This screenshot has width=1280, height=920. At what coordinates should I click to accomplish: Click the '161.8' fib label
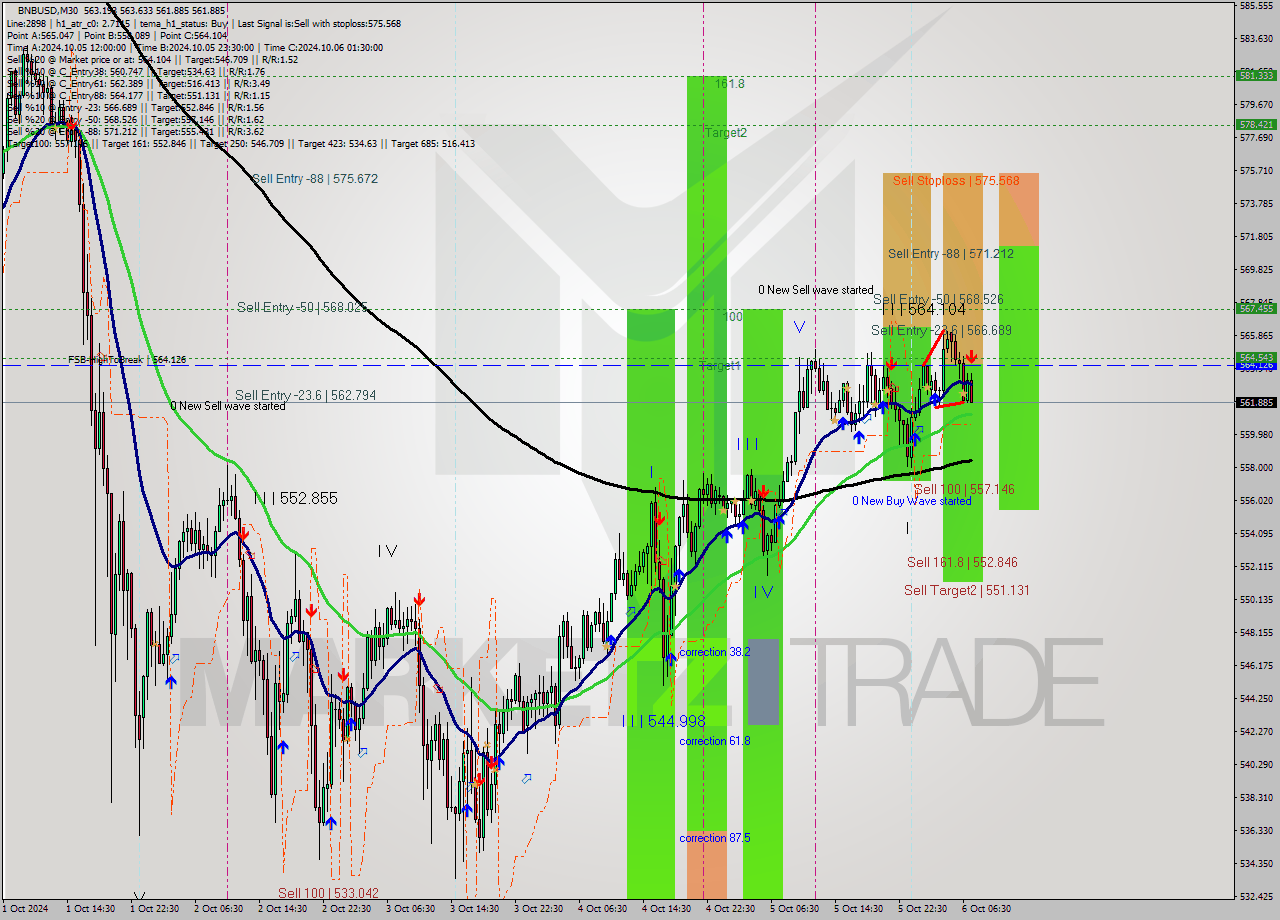[730, 84]
